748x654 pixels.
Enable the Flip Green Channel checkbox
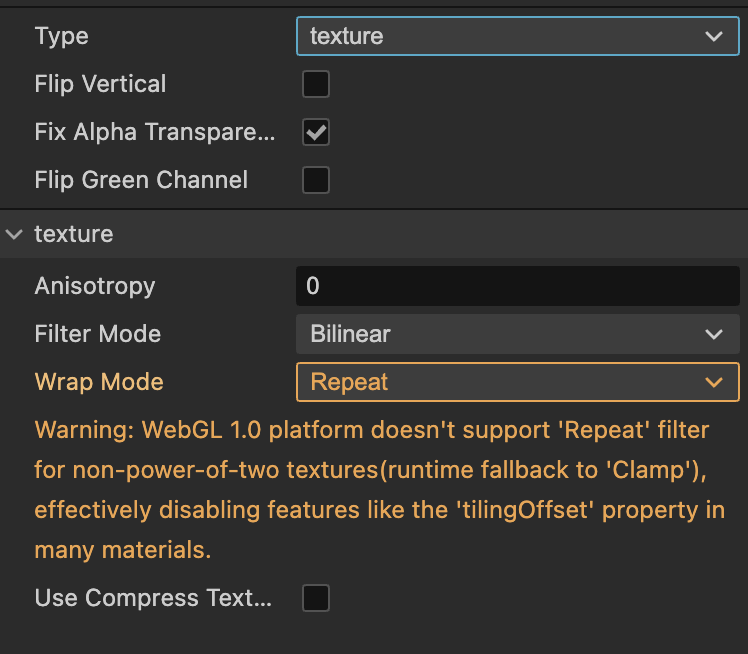[316, 180]
